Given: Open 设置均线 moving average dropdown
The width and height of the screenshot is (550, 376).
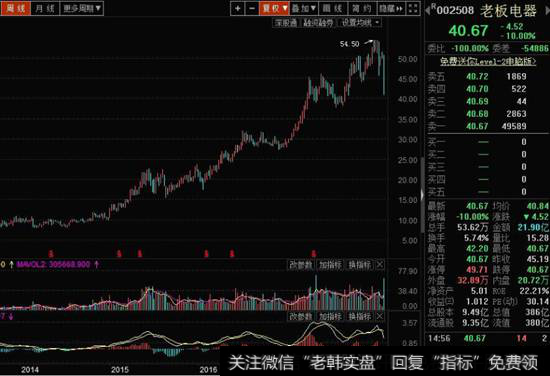Looking at the screenshot, I should 361,23.
